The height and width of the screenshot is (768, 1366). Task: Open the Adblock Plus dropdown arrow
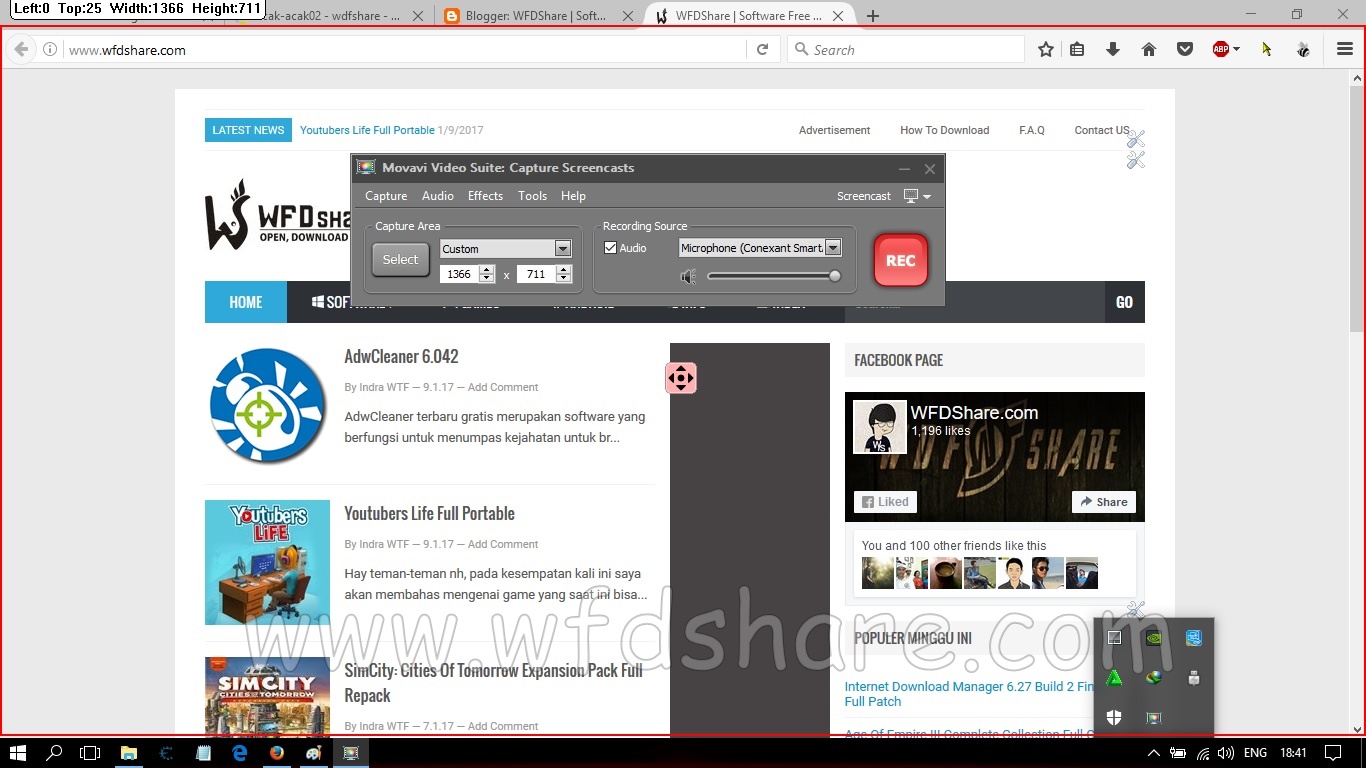(x=1237, y=49)
